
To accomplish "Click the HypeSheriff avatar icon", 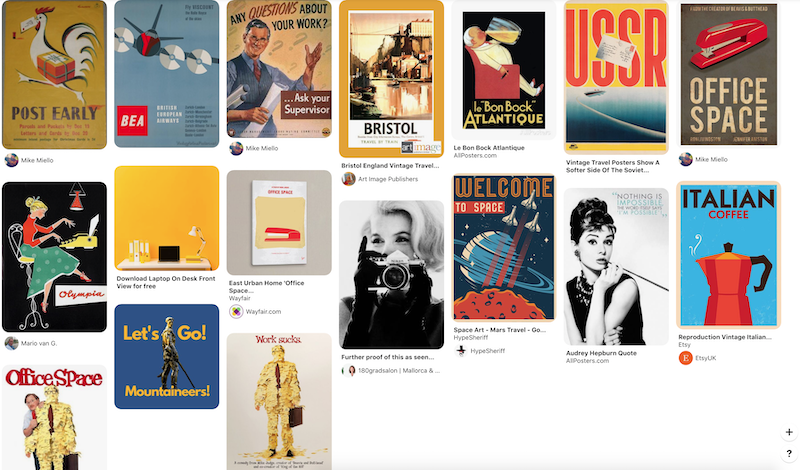I will tap(461, 351).
